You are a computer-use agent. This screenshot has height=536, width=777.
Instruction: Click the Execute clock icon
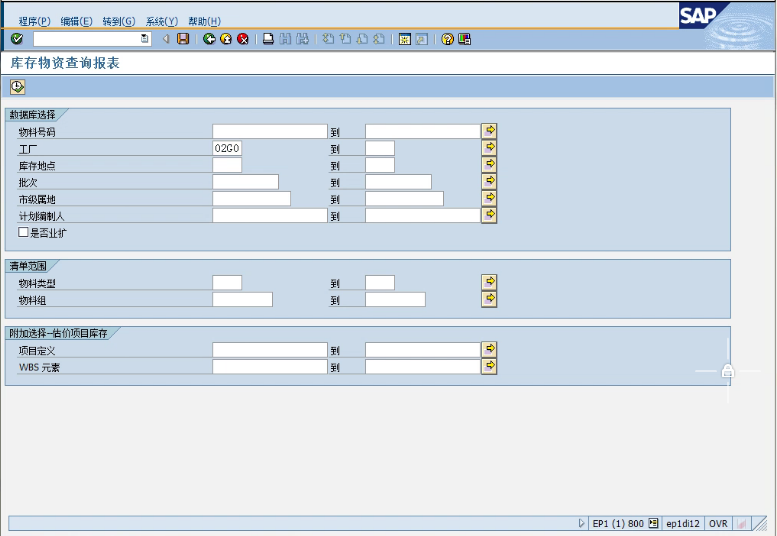coord(17,87)
